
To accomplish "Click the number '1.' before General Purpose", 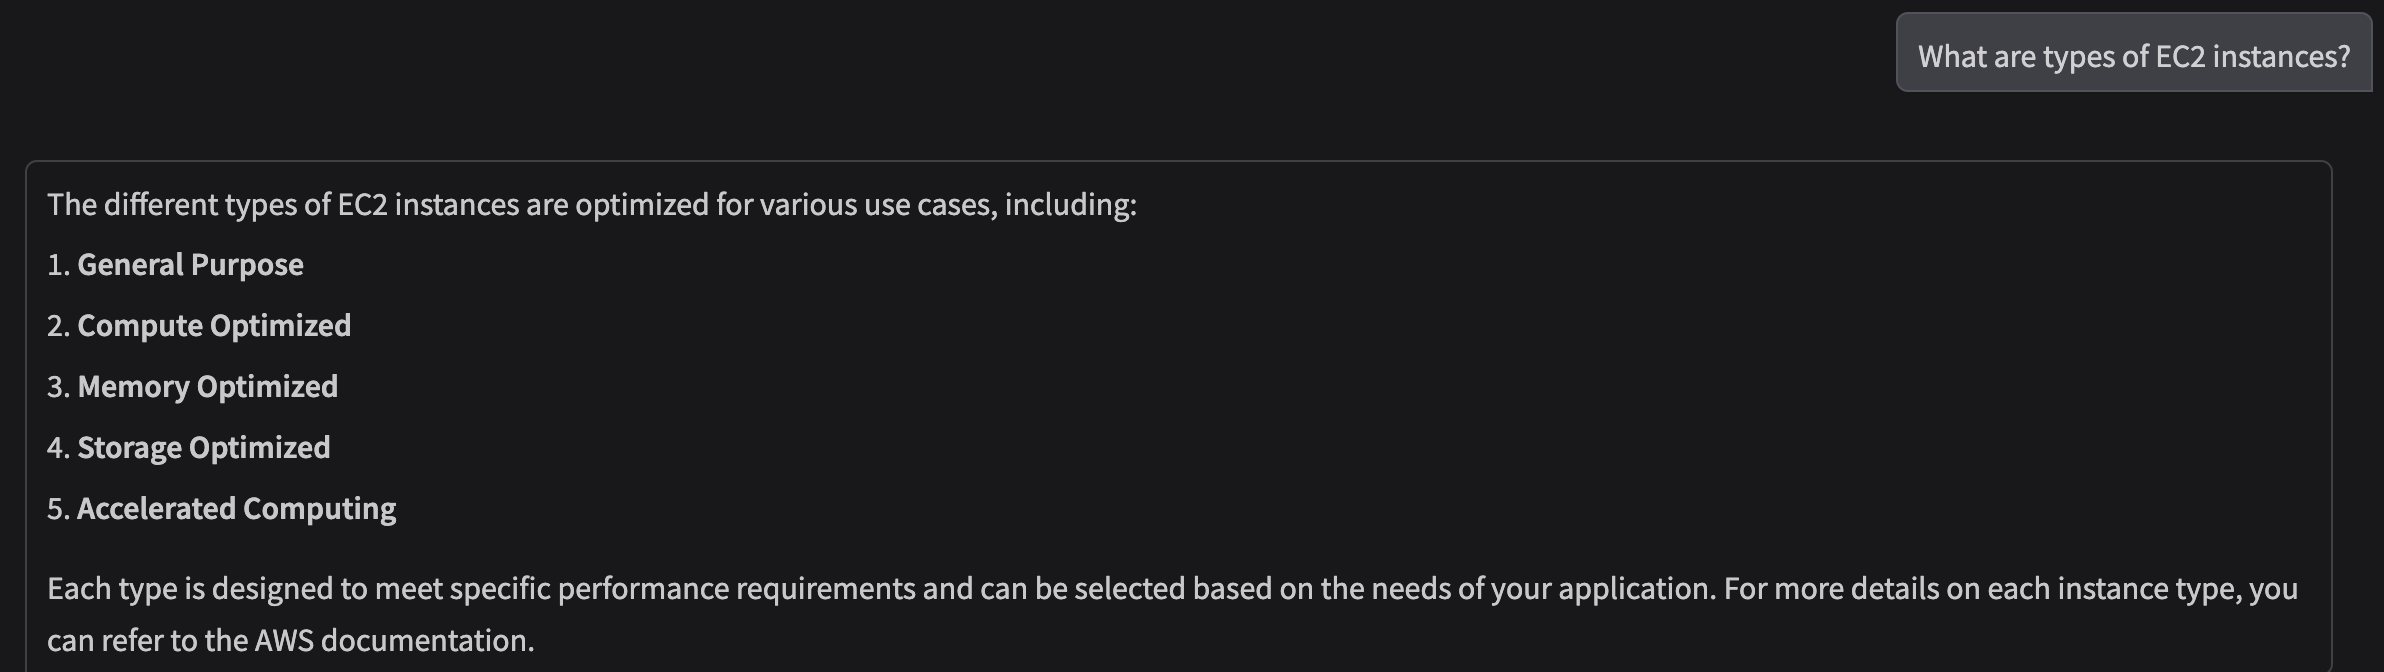I will pos(58,265).
